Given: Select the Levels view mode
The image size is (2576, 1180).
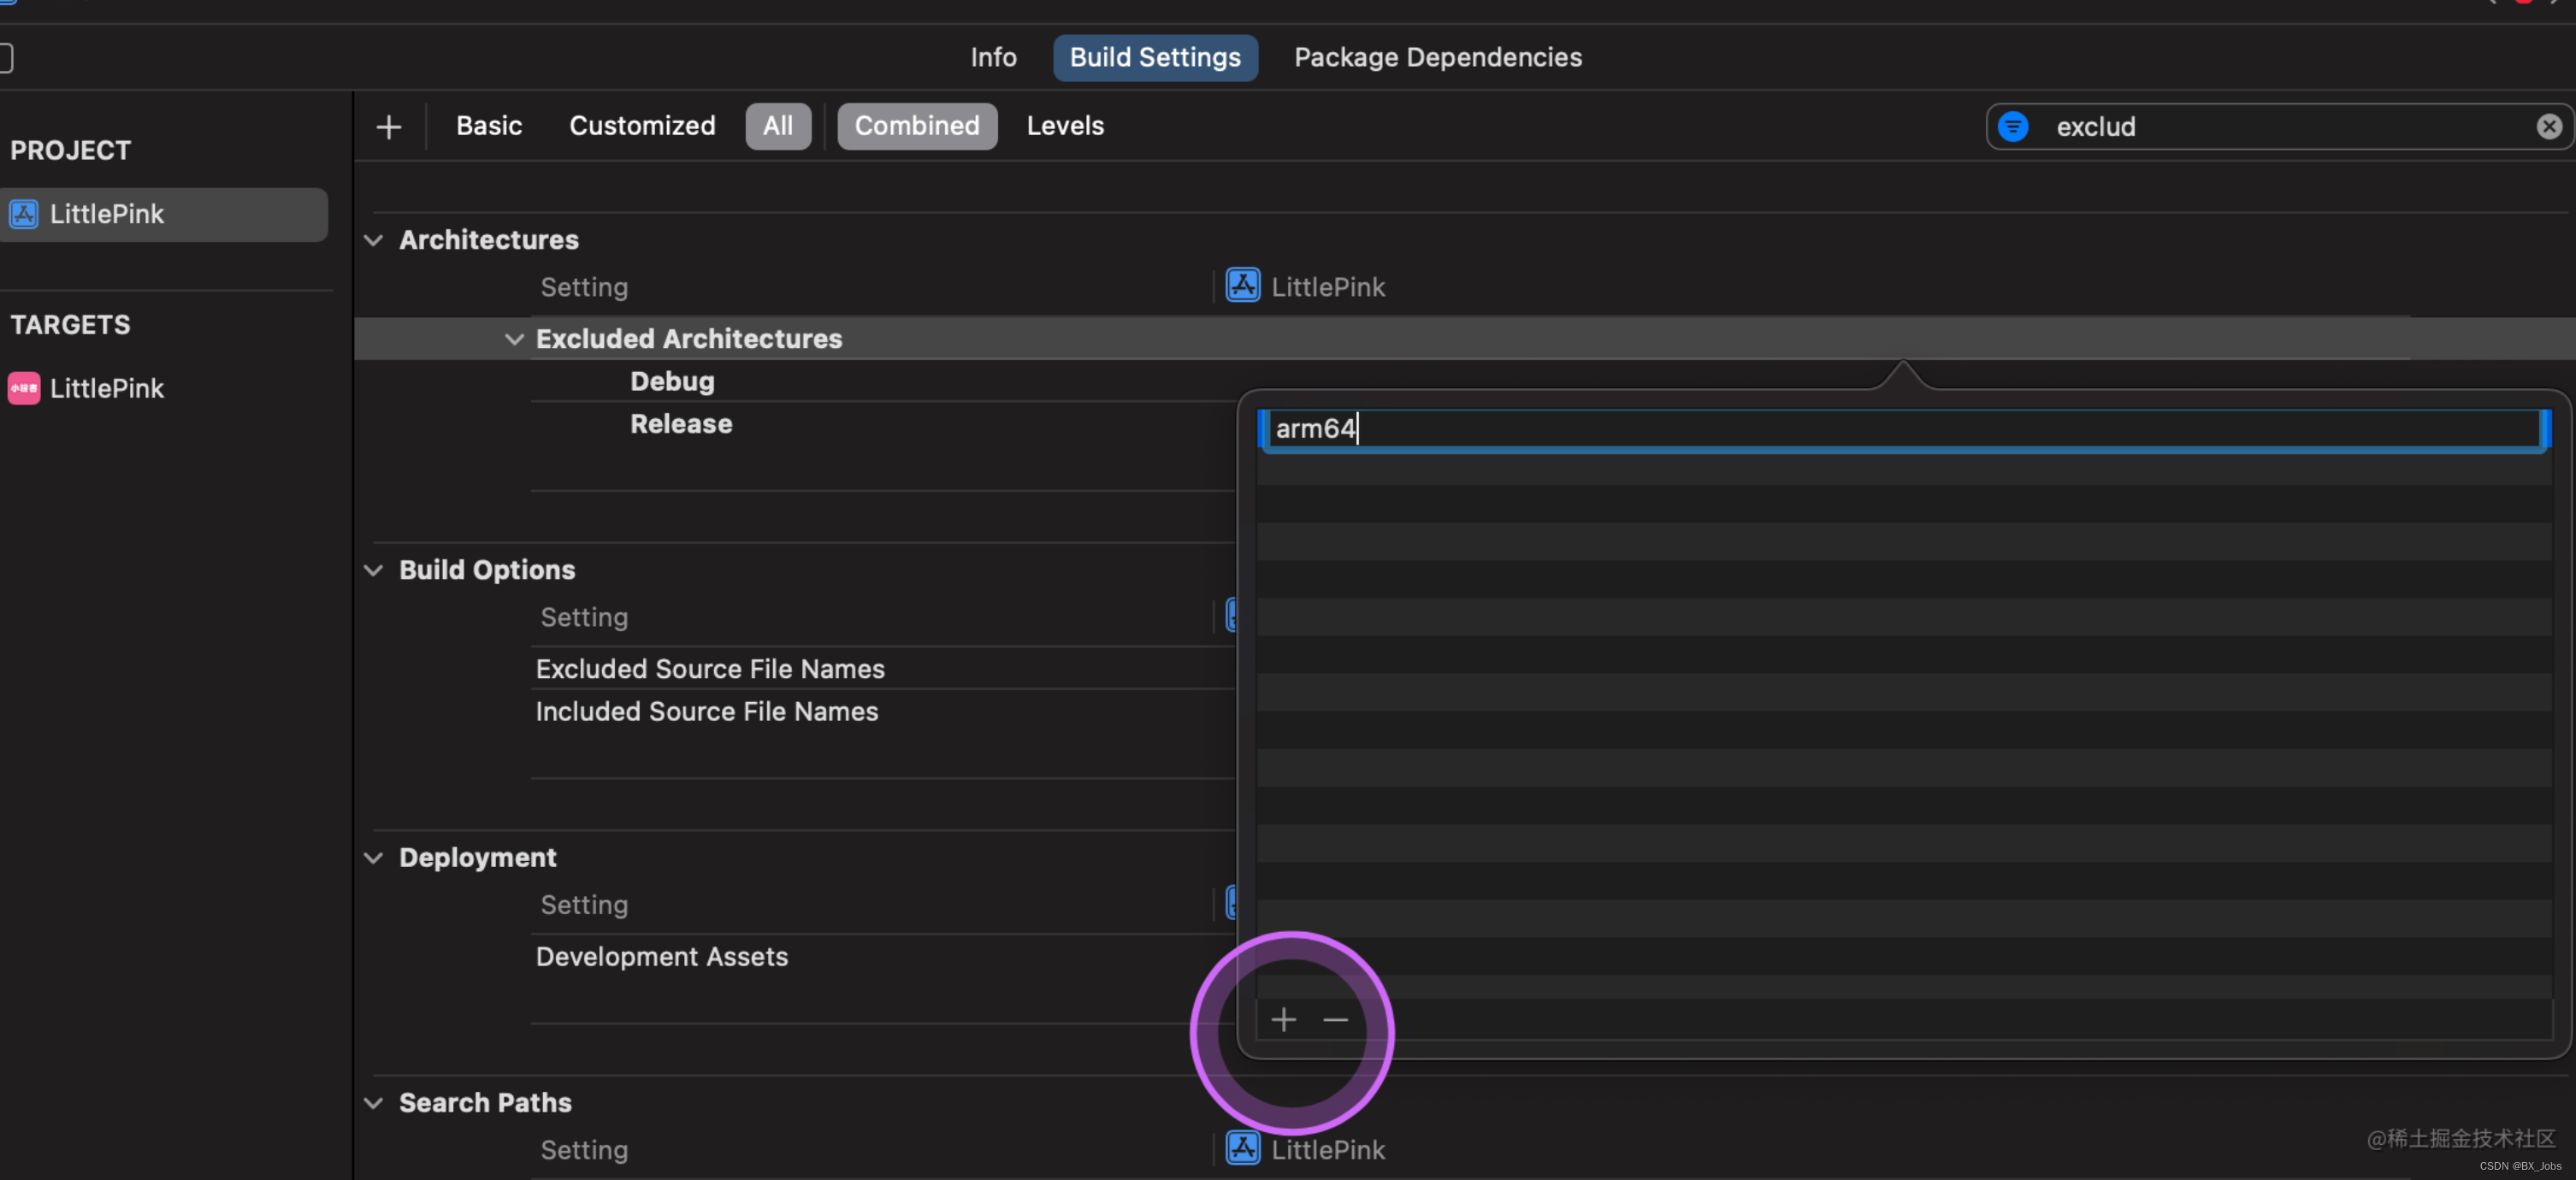Looking at the screenshot, I should click(x=1065, y=126).
